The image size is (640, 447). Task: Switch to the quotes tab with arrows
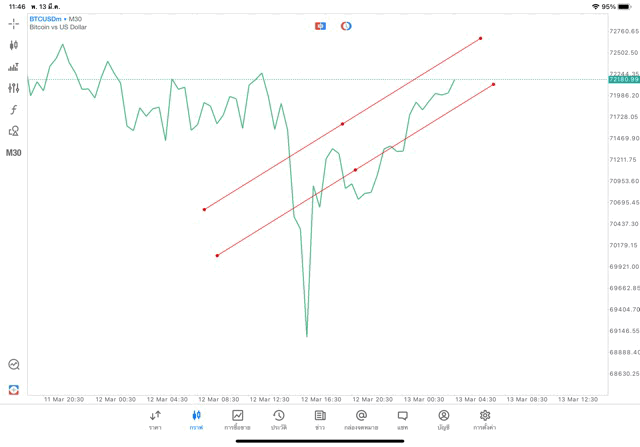point(155,420)
